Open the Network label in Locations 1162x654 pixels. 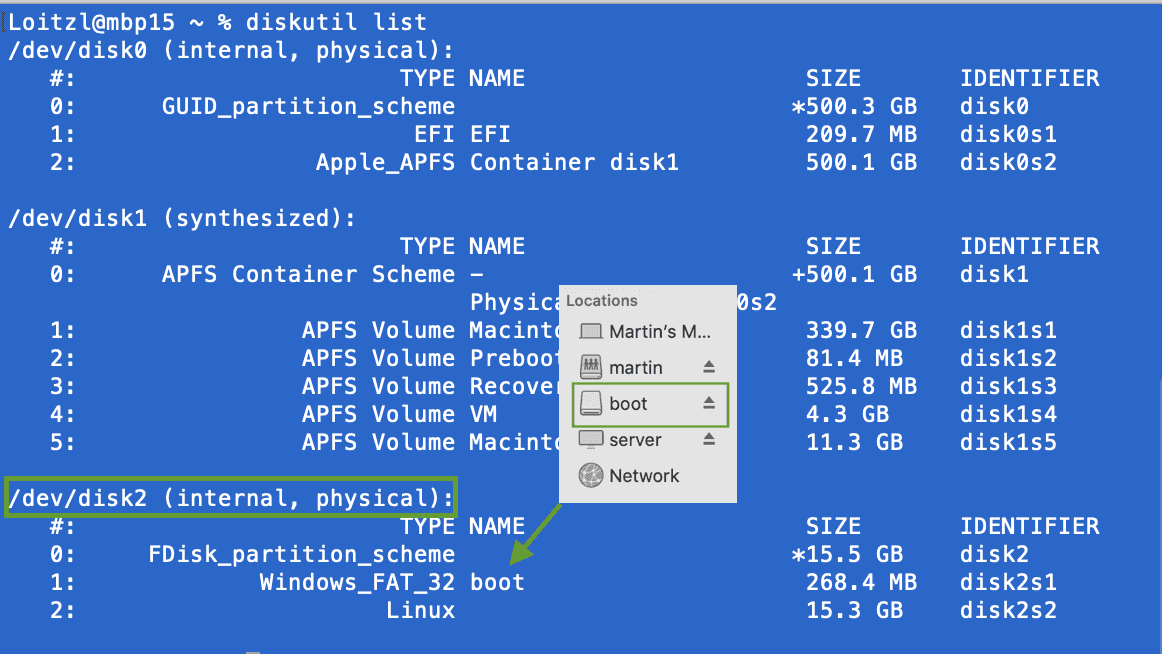644,476
